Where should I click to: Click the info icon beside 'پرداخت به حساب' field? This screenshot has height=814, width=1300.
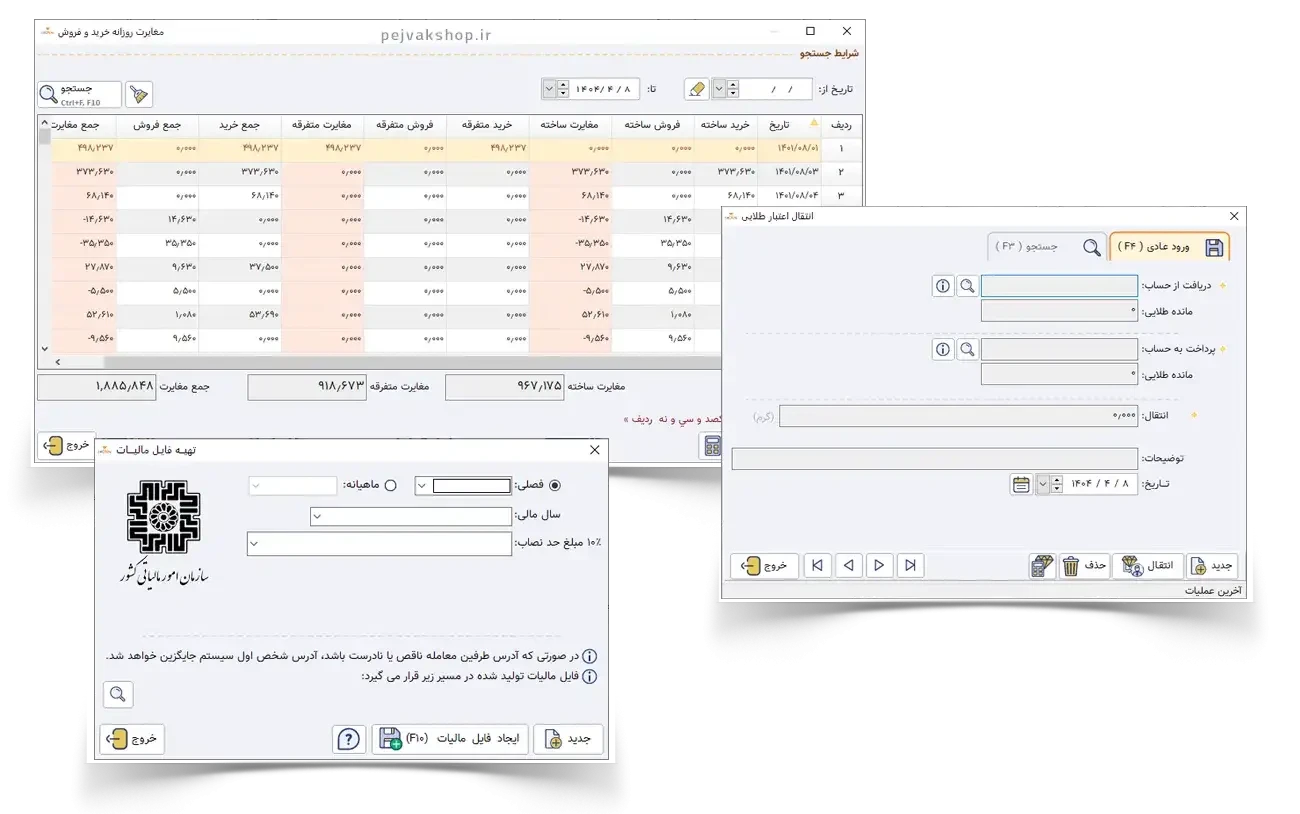[x=942, y=349]
